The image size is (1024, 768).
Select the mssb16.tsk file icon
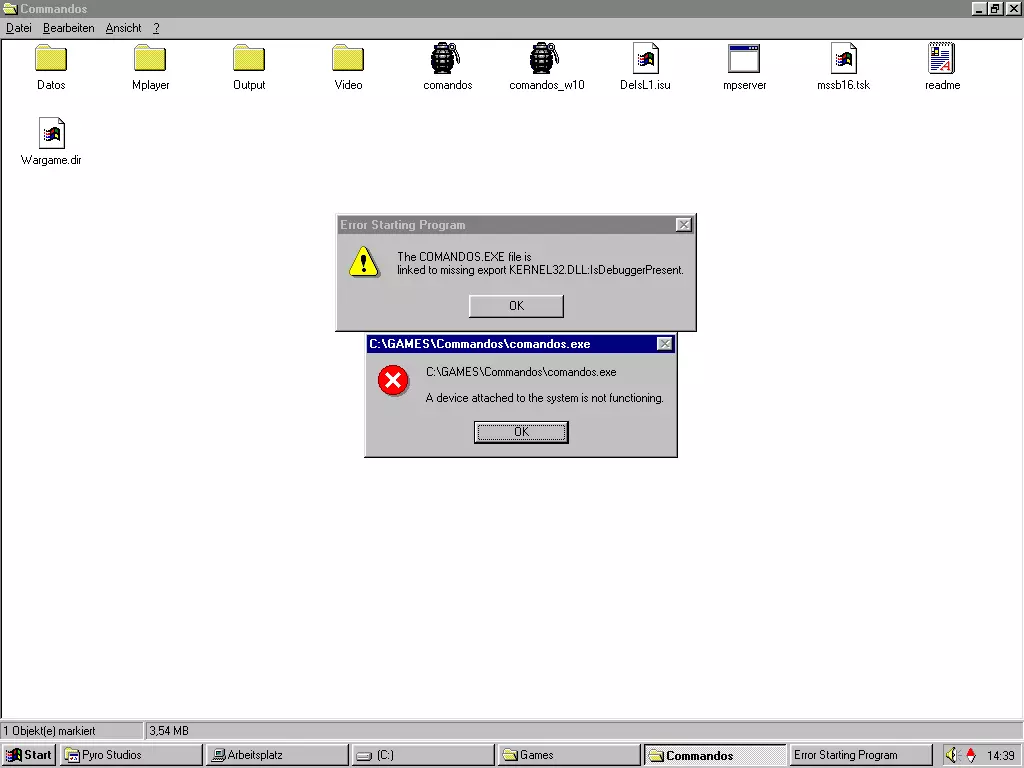(843, 58)
